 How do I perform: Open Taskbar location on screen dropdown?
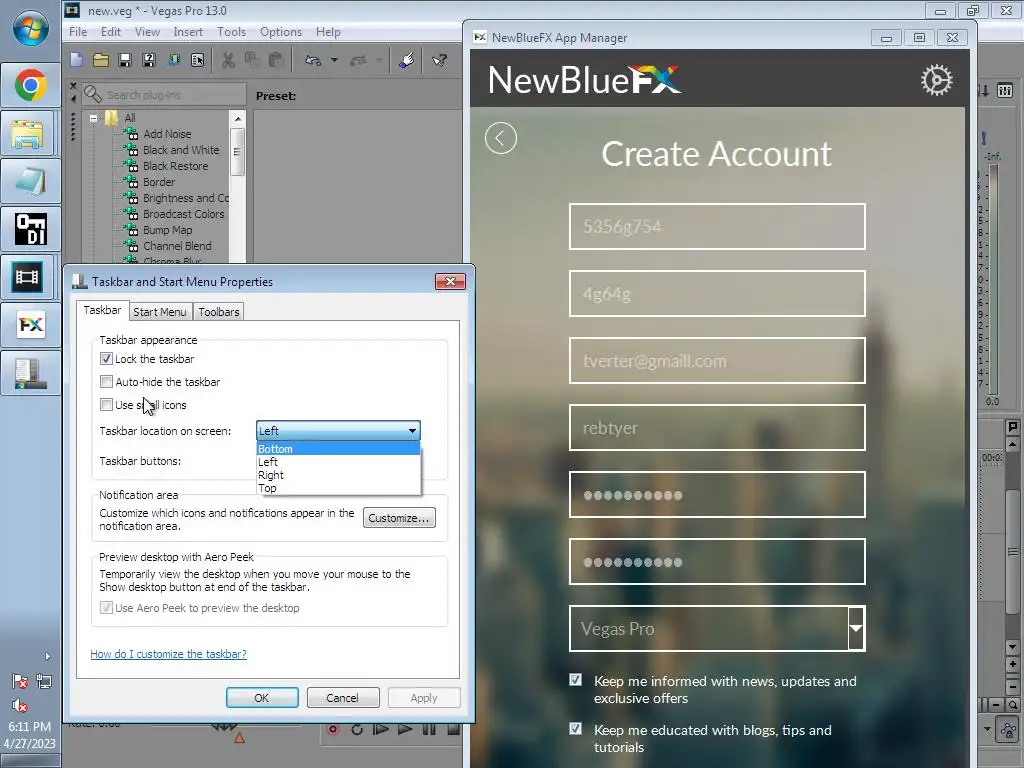[x=338, y=430]
